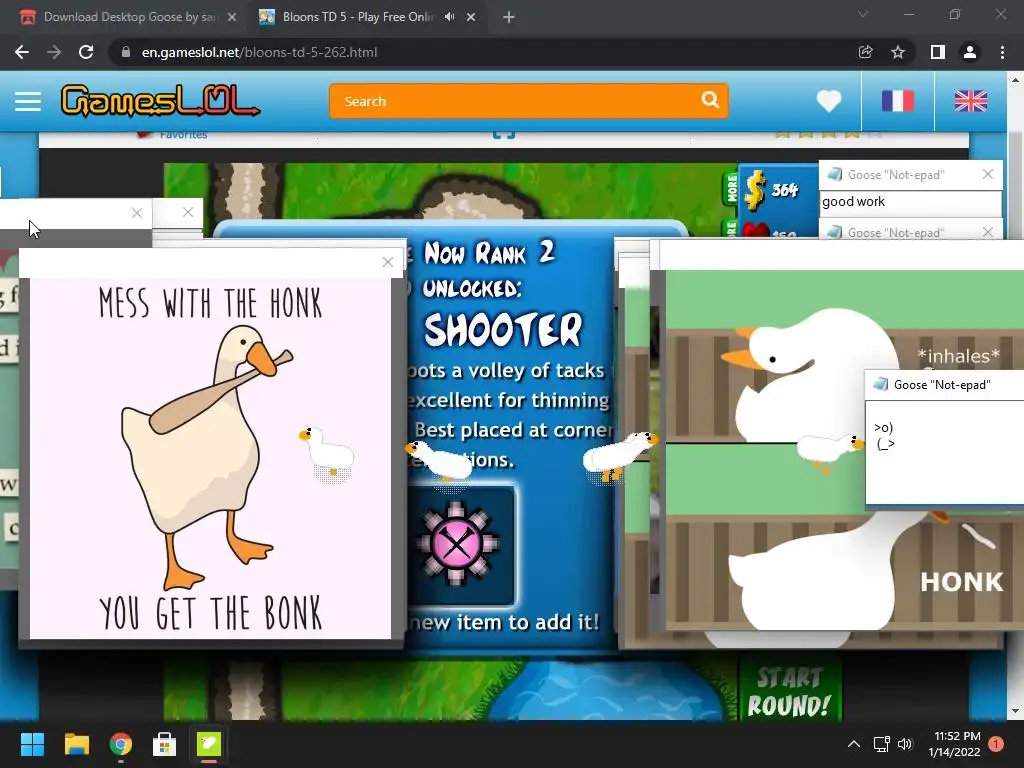This screenshot has height=768, width=1024.
Task: Show hidden tray icons chevron
Action: coord(854,744)
